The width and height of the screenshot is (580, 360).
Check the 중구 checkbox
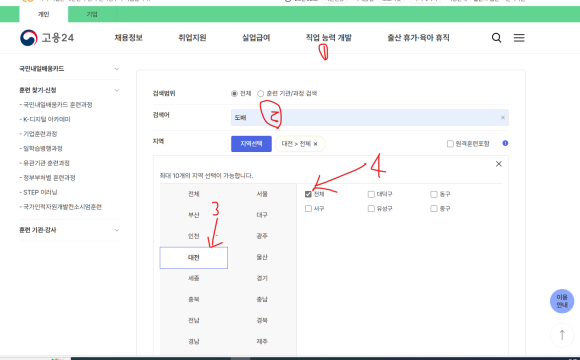pyautogui.click(x=434, y=209)
